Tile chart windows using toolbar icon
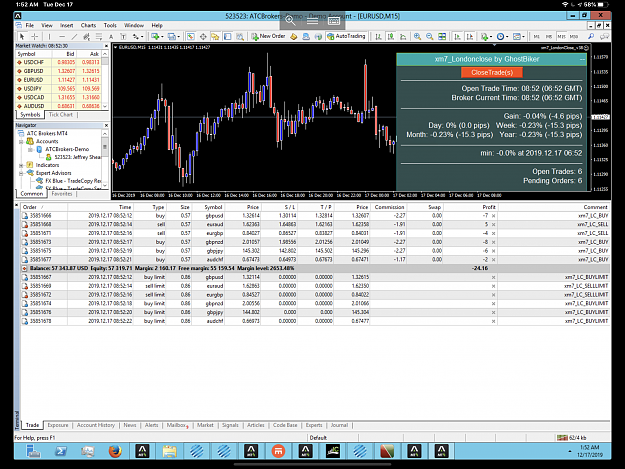Viewport: 625px width, 469px height. pyautogui.click(x=442, y=37)
